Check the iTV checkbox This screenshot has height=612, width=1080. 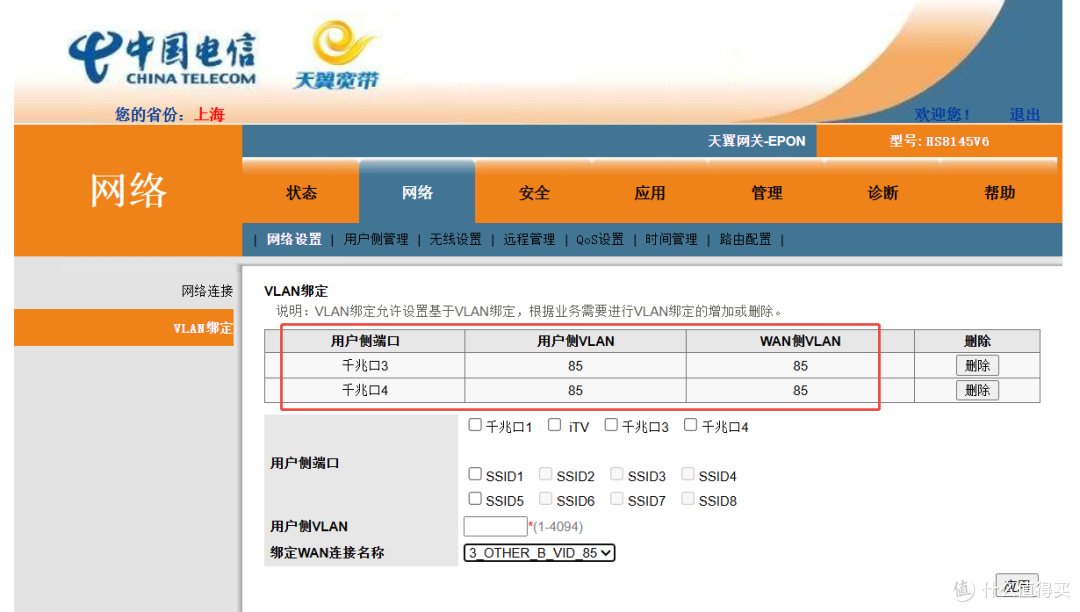554,425
